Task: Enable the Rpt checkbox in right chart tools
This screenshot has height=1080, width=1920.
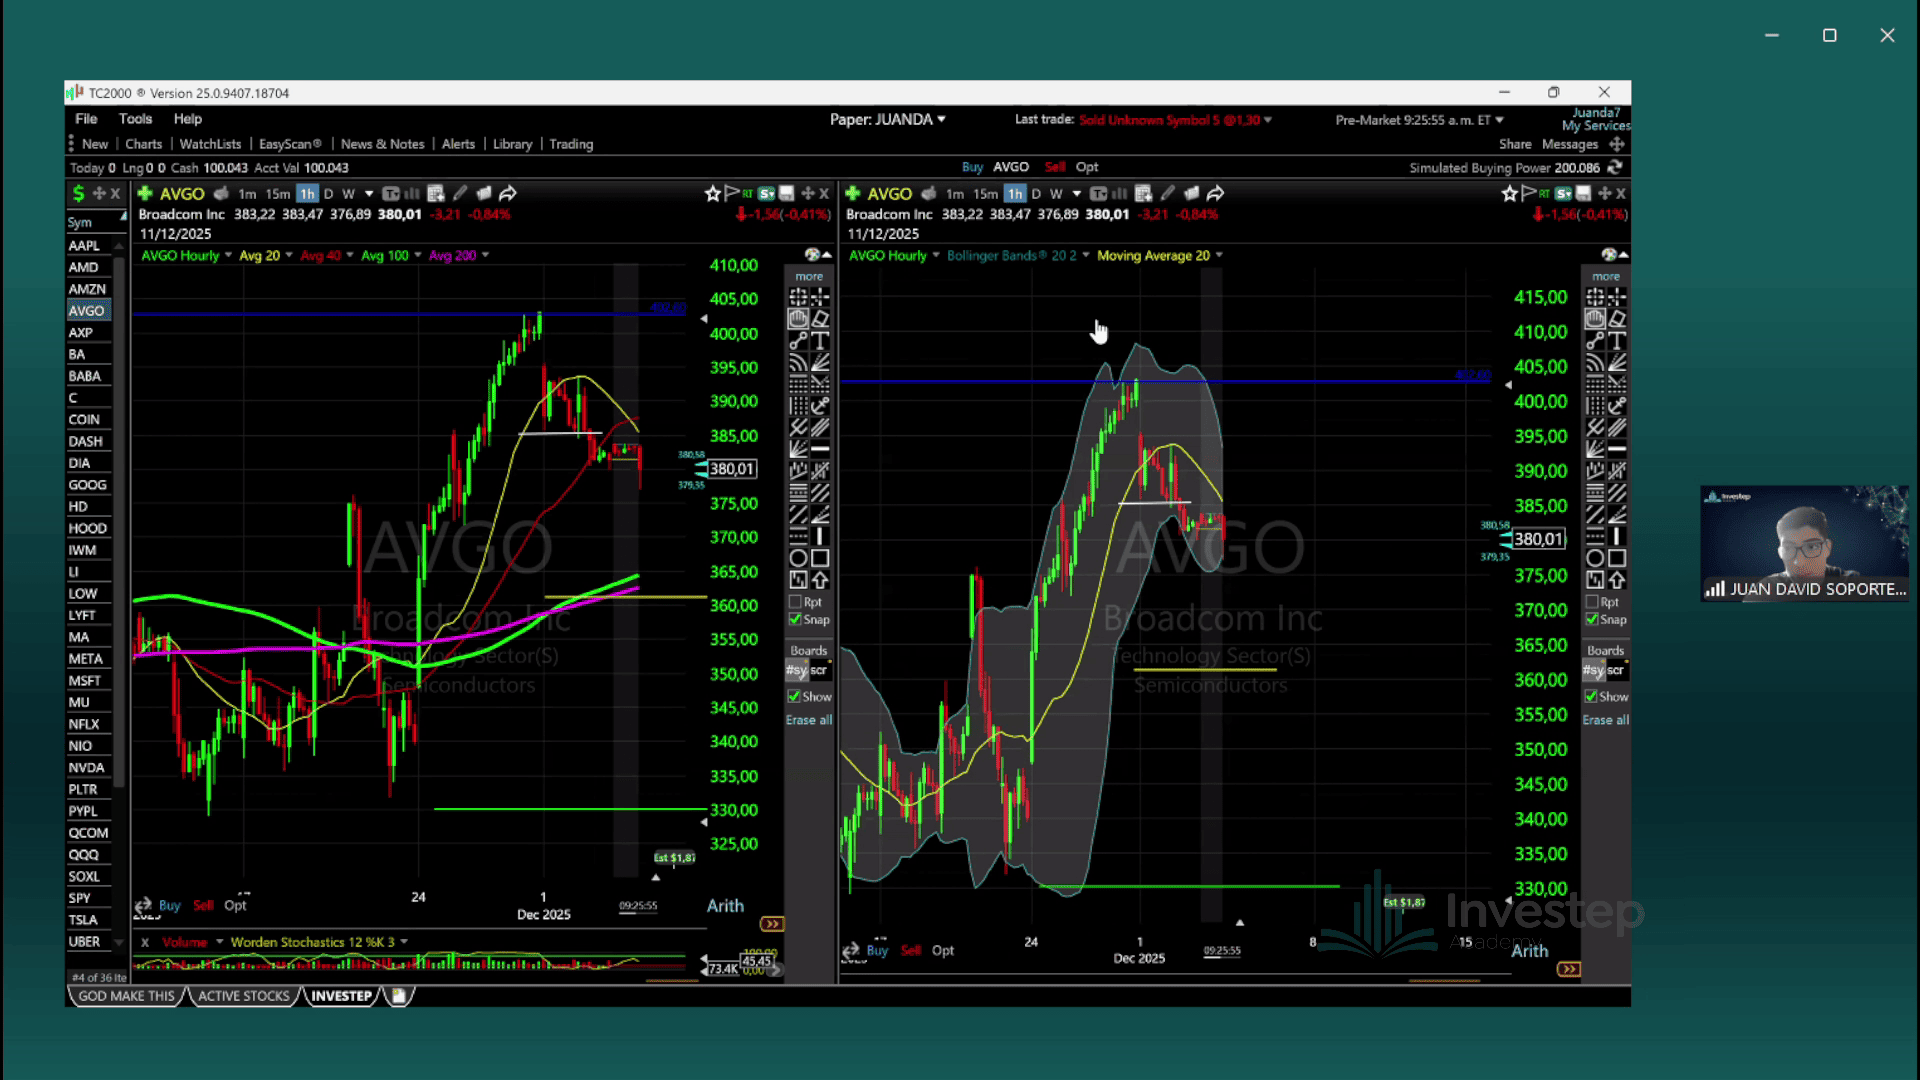Action: pyautogui.click(x=1592, y=602)
